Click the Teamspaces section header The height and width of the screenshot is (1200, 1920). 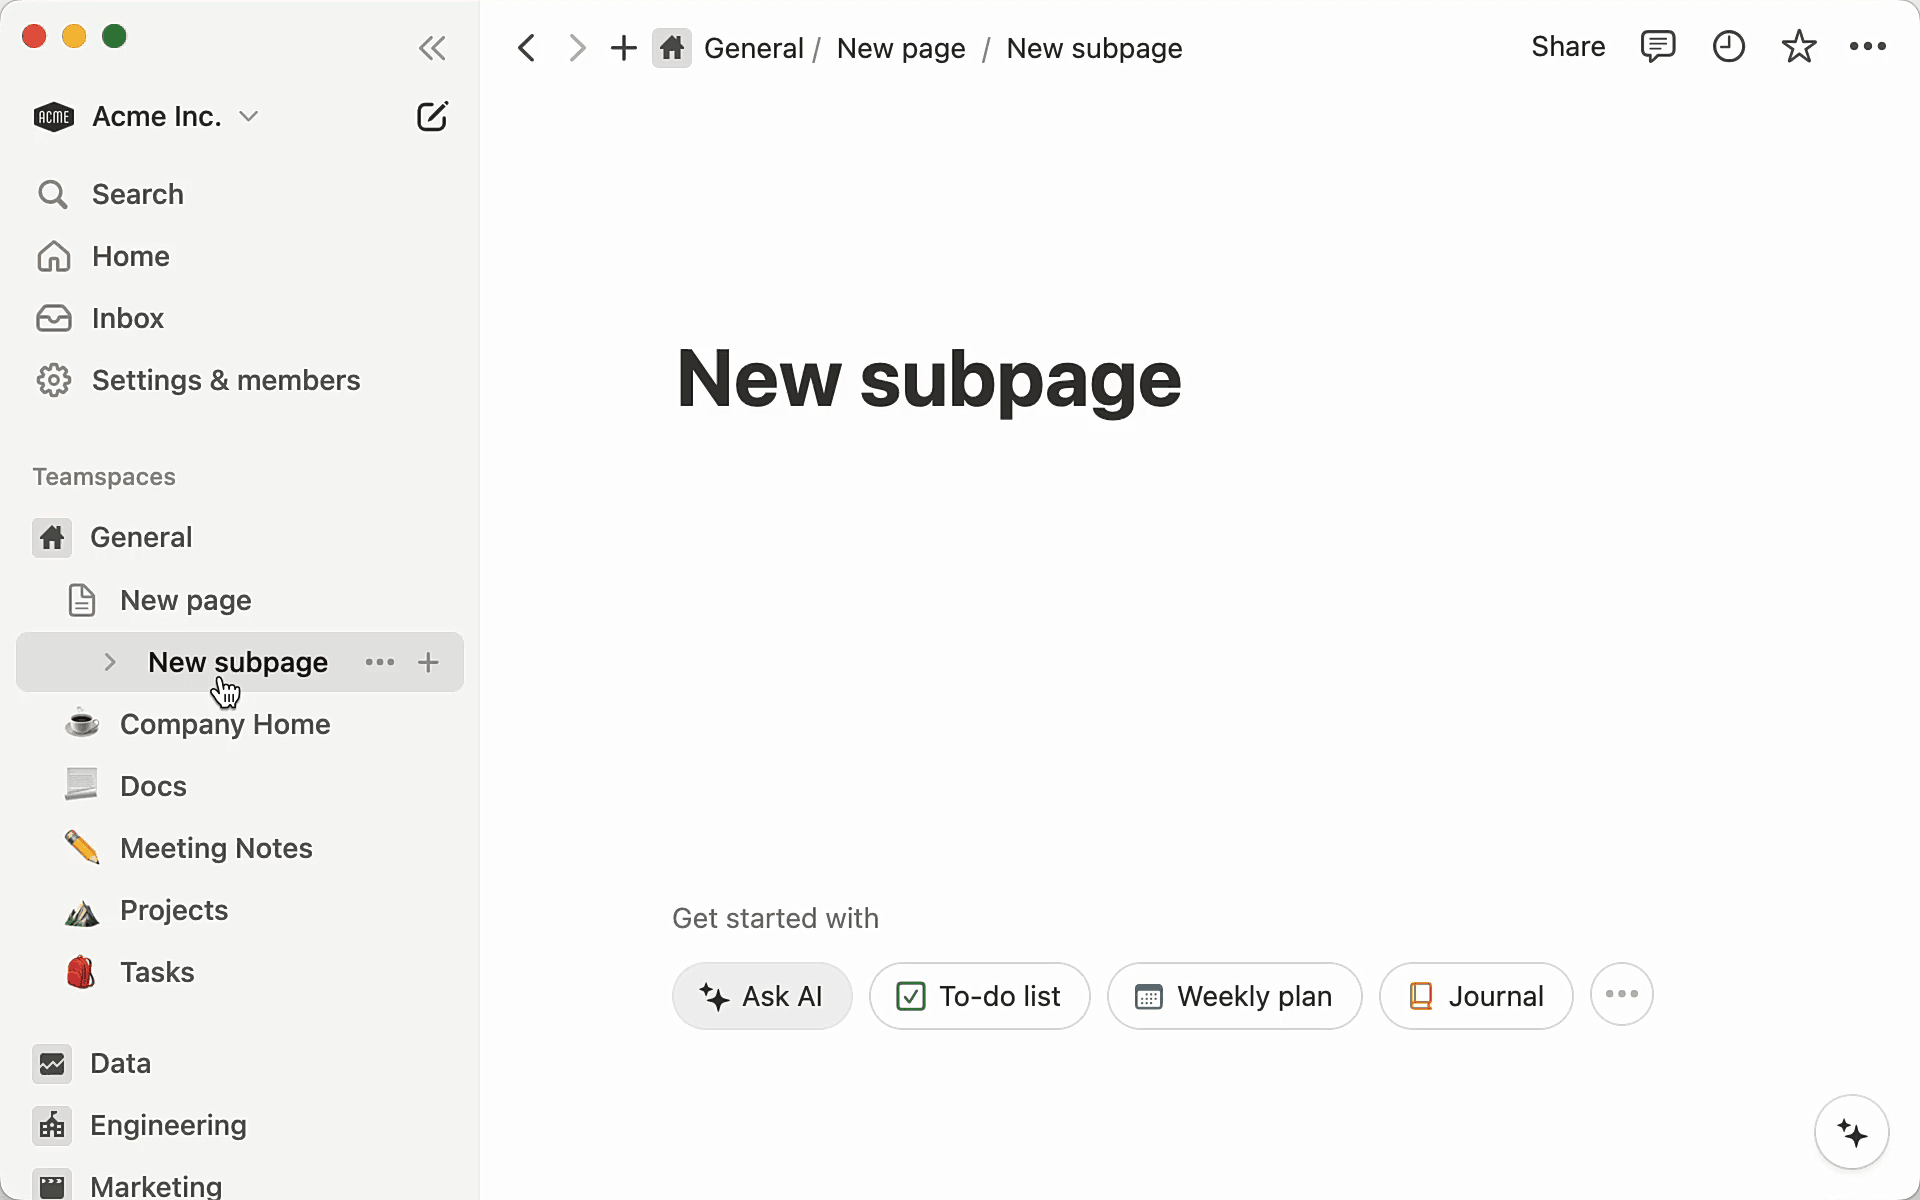pos(104,477)
